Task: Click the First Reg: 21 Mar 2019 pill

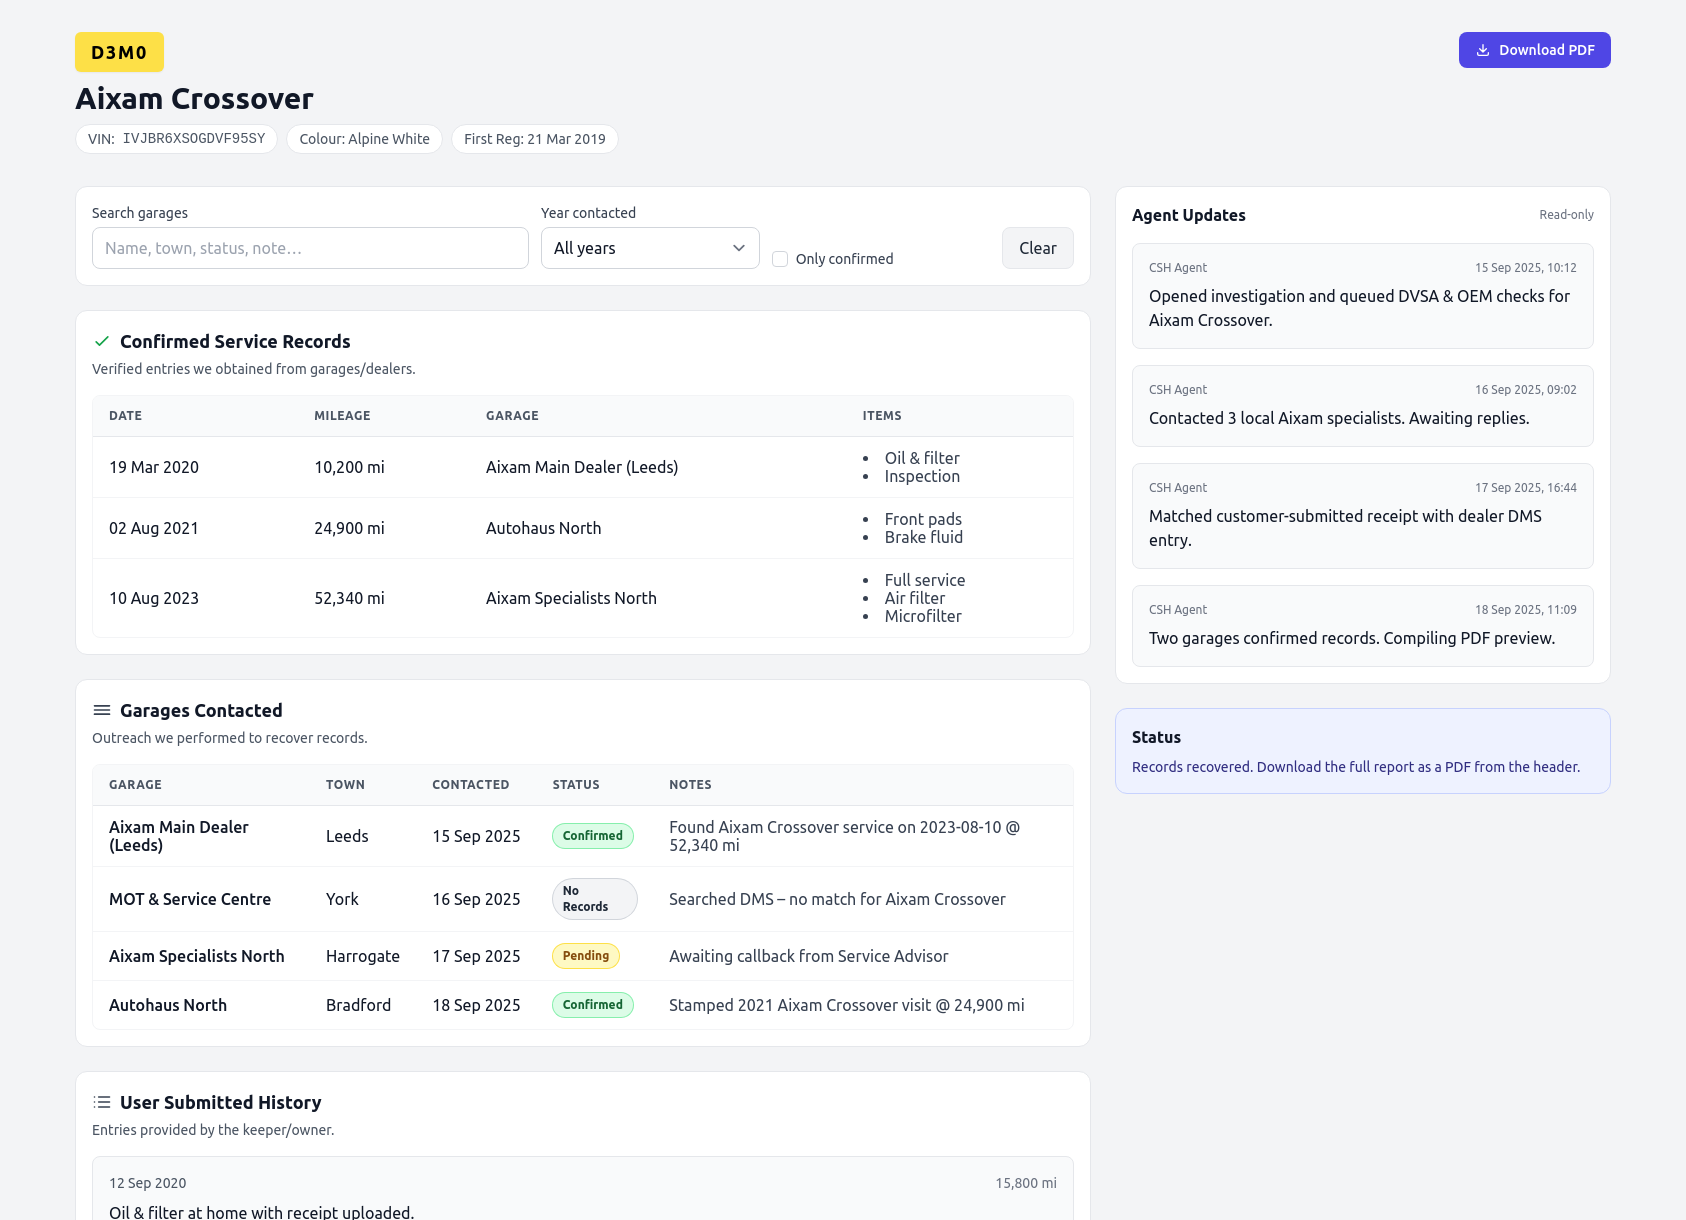Action: 535,139
